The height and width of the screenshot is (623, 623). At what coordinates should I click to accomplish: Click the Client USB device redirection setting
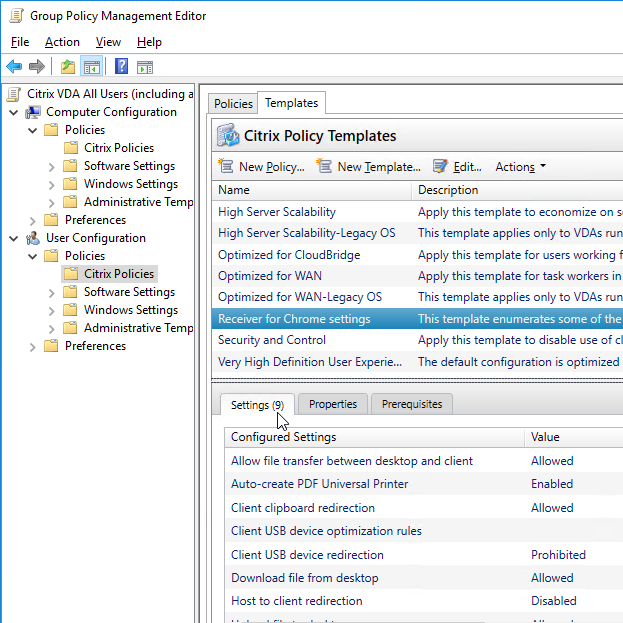pyautogui.click(x=424, y=555)
